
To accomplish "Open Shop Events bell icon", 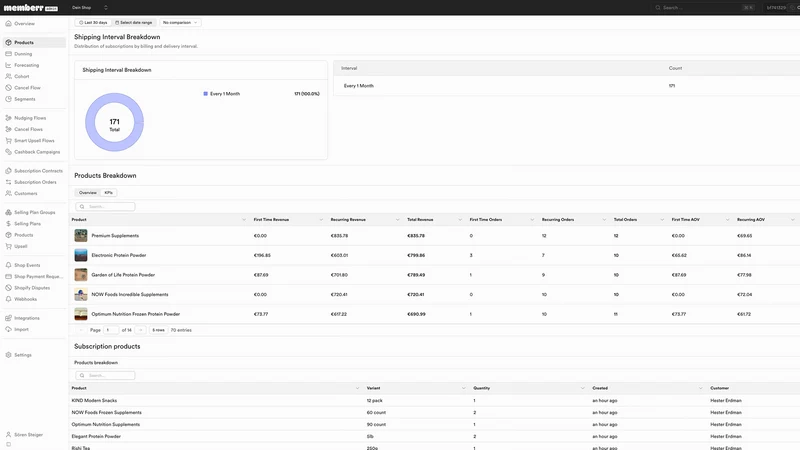I will click(8, 265).
